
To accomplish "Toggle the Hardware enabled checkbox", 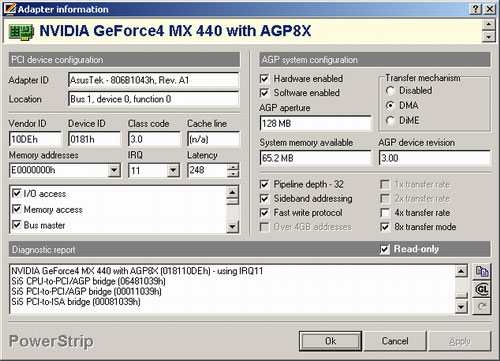I will point(264,79).
